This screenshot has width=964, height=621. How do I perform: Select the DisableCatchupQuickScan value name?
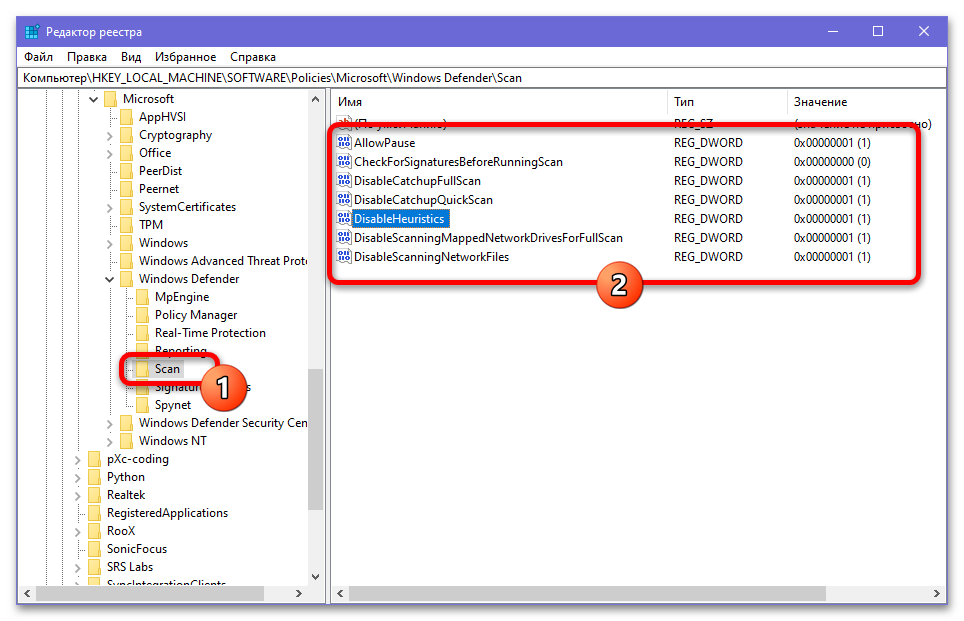pos(423,200)
